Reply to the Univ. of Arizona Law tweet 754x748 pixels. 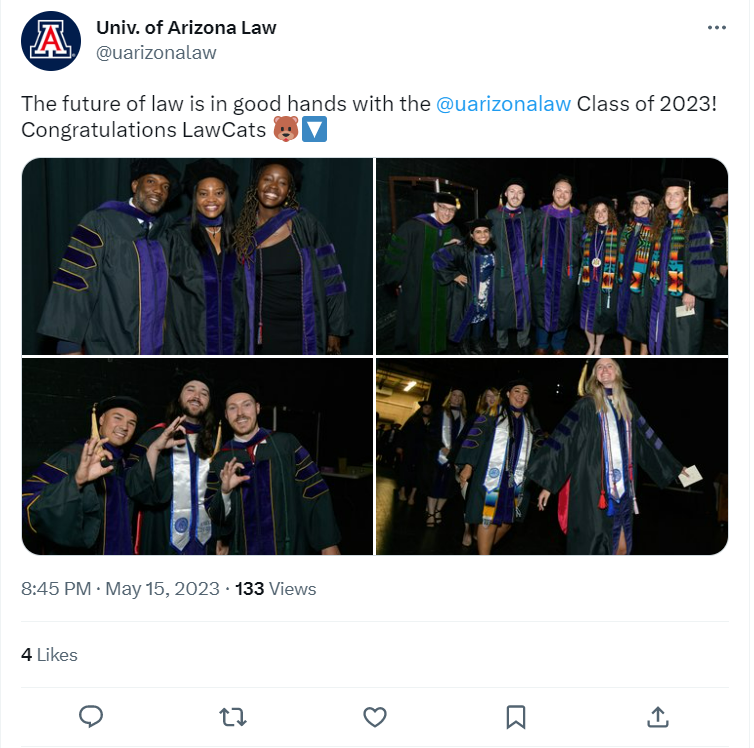click(91, 716)
